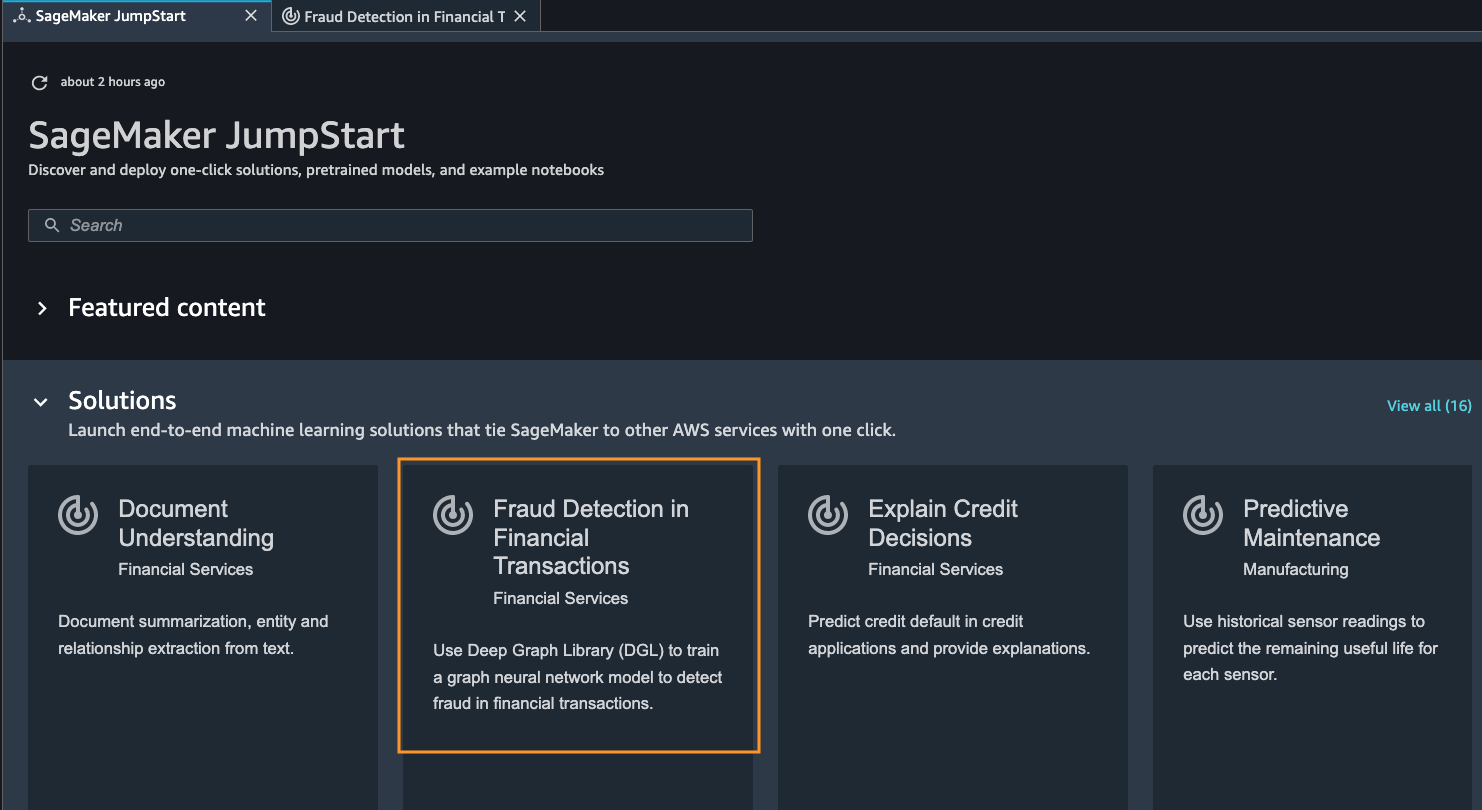The height and width of the screenshot is (810, 1482).
Task: Click 'Financial Services' under Explain Credit Decisions
Action: (x=936, y=569)
